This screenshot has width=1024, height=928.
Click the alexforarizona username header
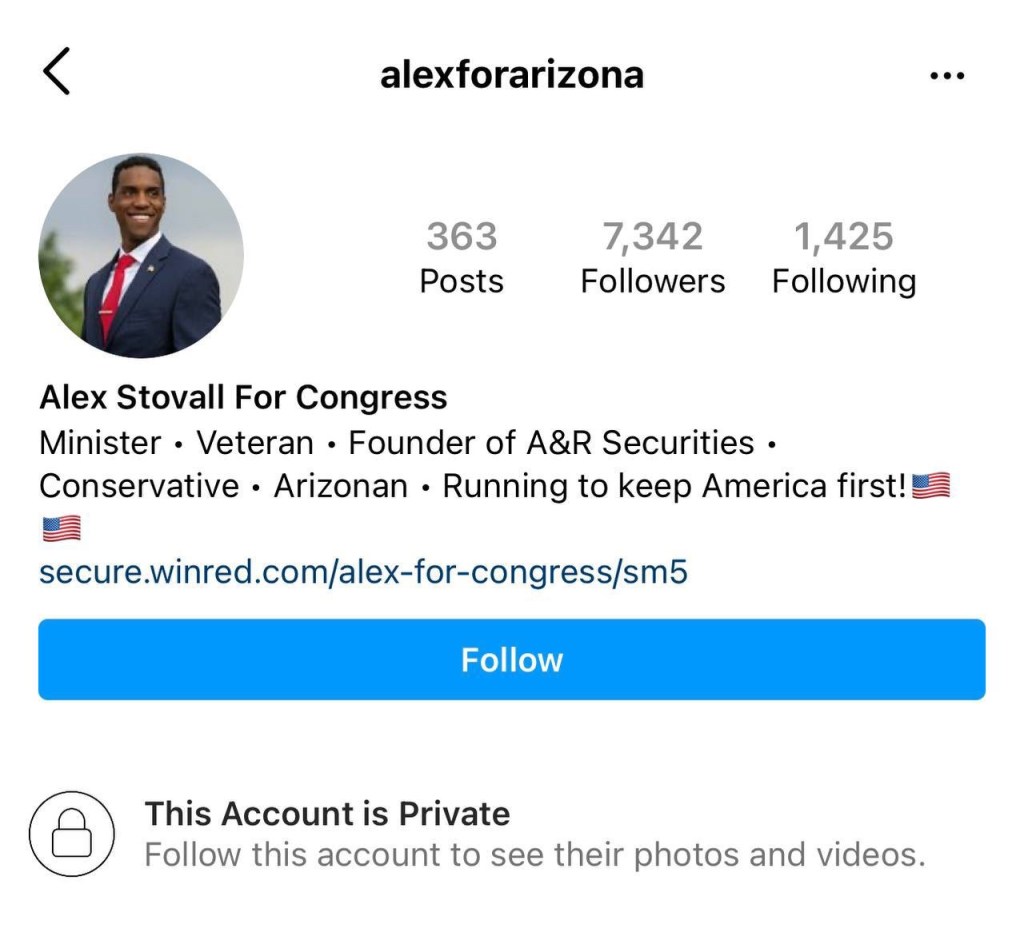pyautogui.click(x=511, y=75)
